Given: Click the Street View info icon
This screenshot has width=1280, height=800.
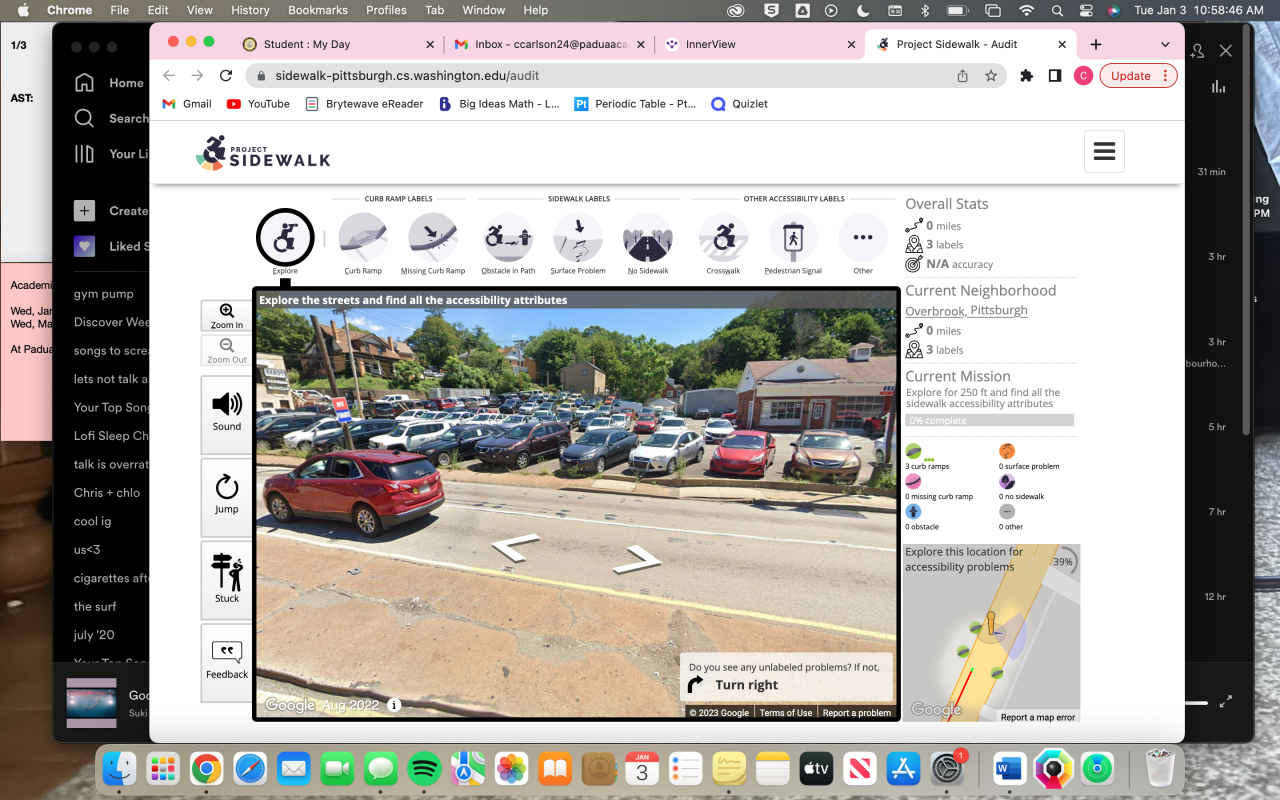Looking at the screenshot, I should click(x=394, y=705).
